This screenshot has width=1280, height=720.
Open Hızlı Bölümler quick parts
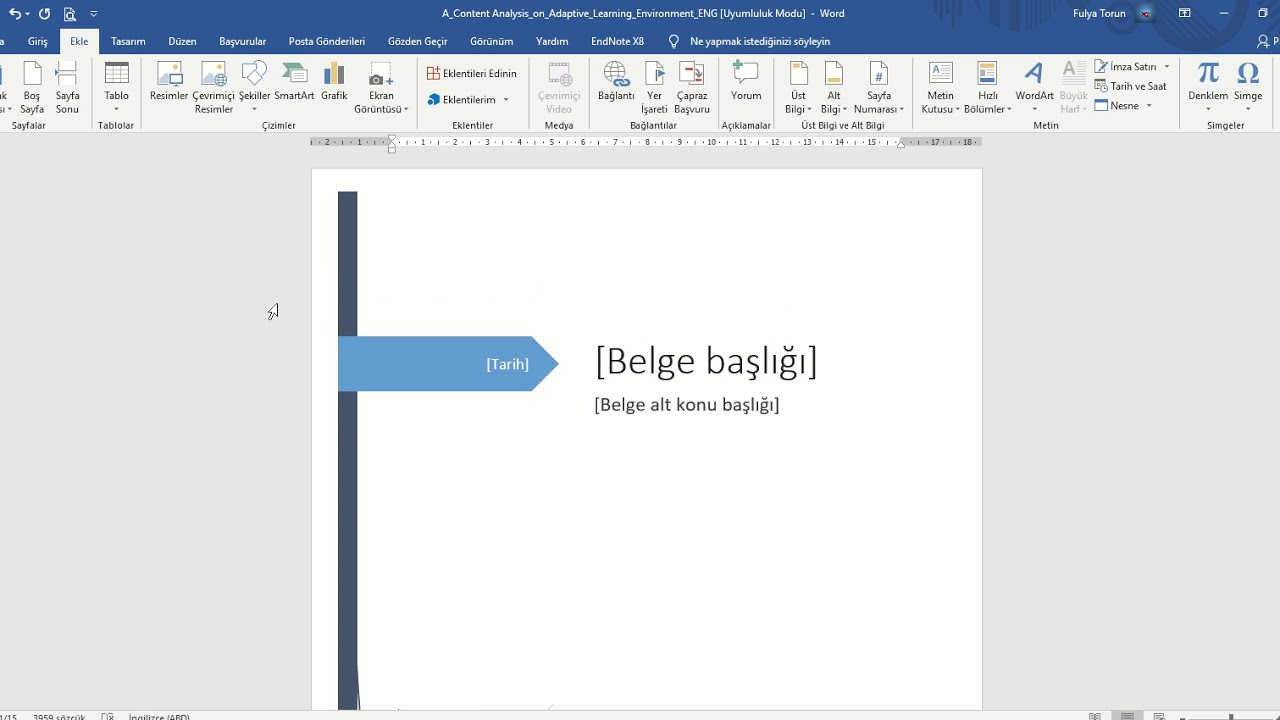pyautogui.click(x=988, y=88)
